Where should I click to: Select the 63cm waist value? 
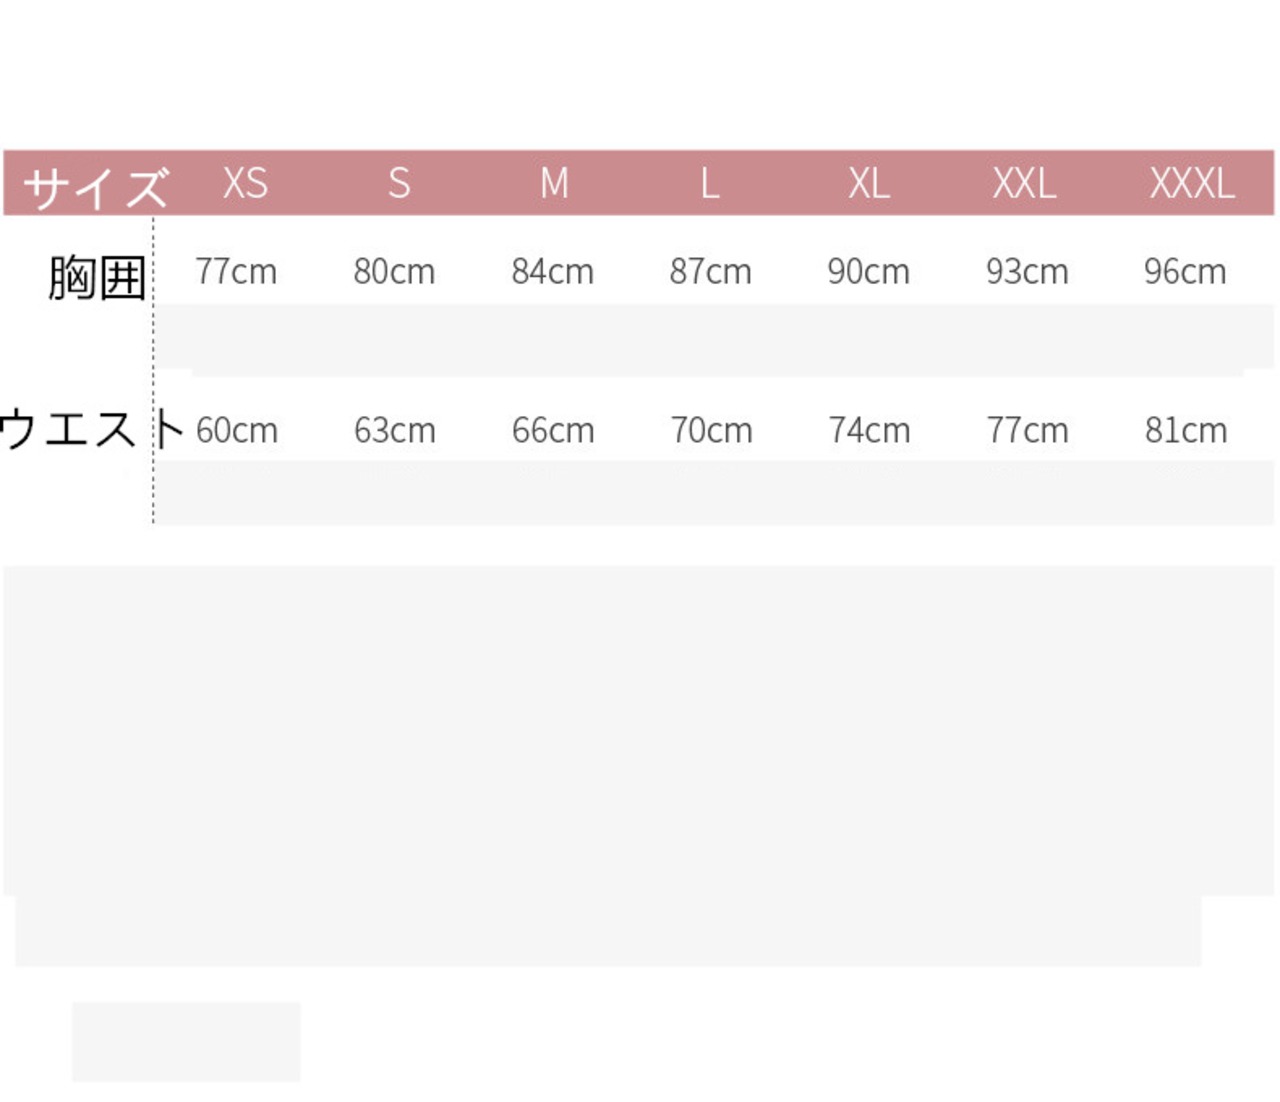395,430
